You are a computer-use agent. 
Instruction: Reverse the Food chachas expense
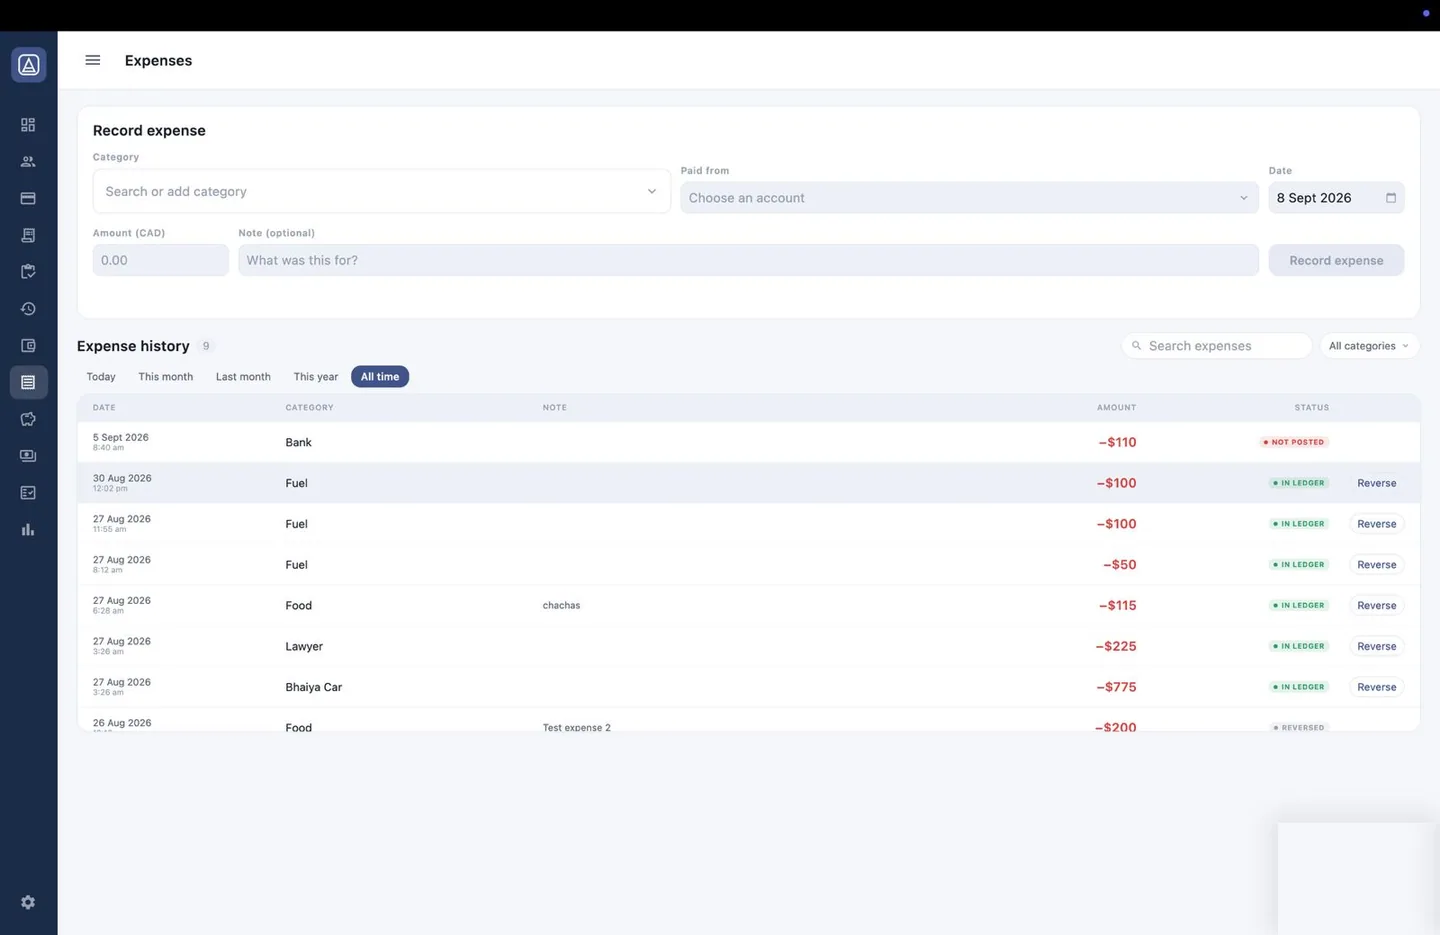1377,606
